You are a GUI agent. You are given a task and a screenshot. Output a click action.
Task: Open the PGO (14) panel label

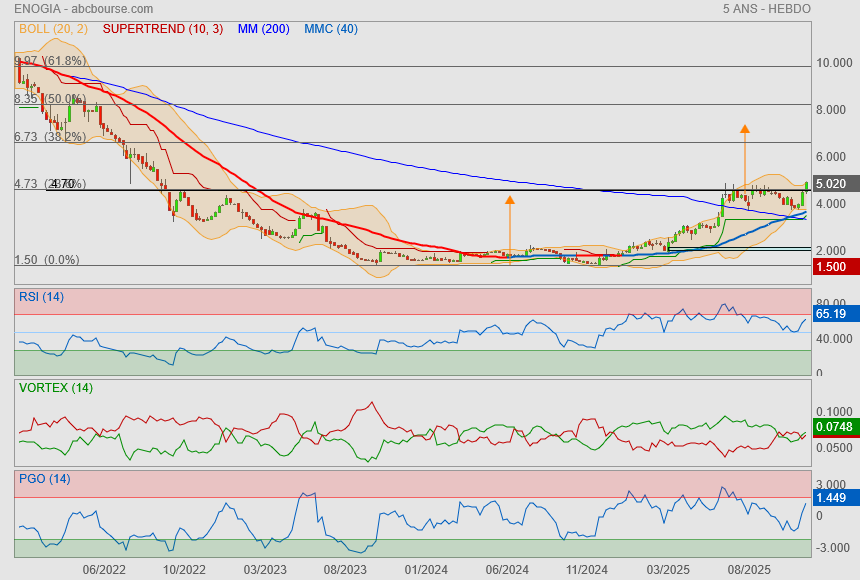pyautogui.click(x=44, y=479)
